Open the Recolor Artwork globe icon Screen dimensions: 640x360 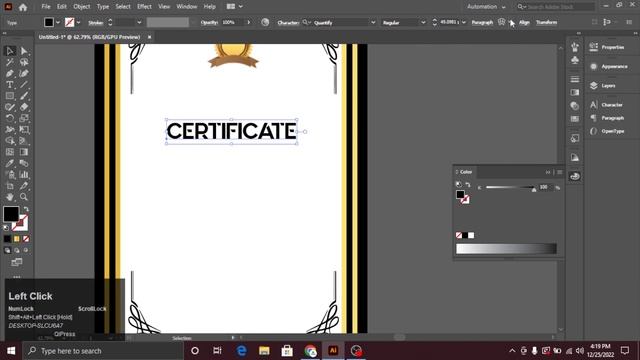click(x=265, y=22)
